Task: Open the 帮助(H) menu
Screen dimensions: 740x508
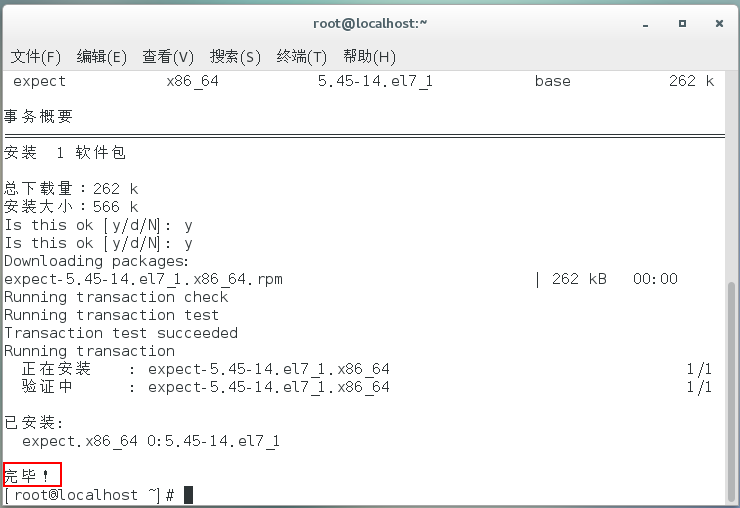Action: pyautogui.click(x=369, y=57)
